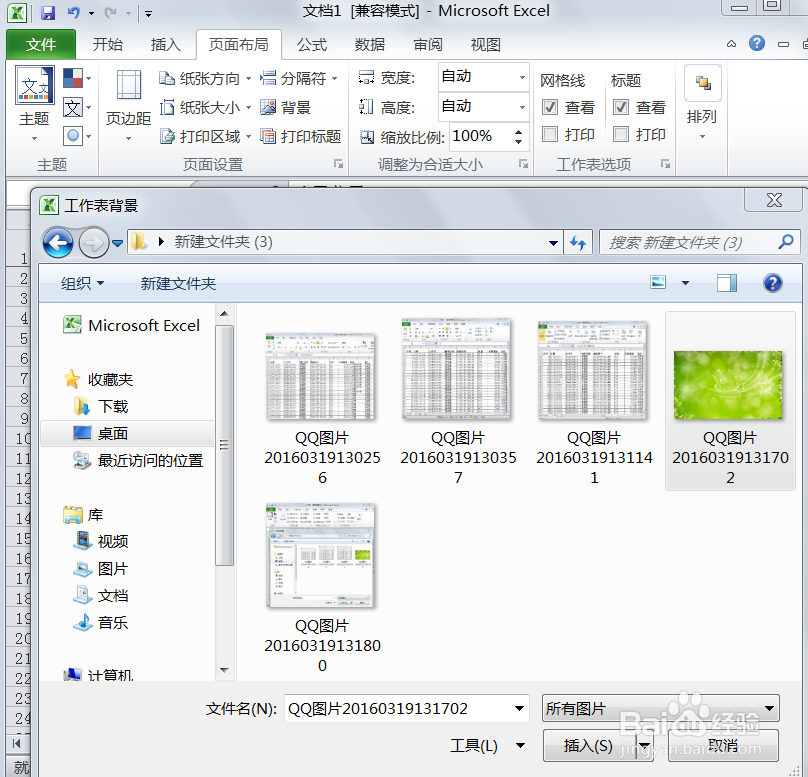808x777 pixels.
Task: Click 纸张方向 page orientation
Action: (205, 78)
